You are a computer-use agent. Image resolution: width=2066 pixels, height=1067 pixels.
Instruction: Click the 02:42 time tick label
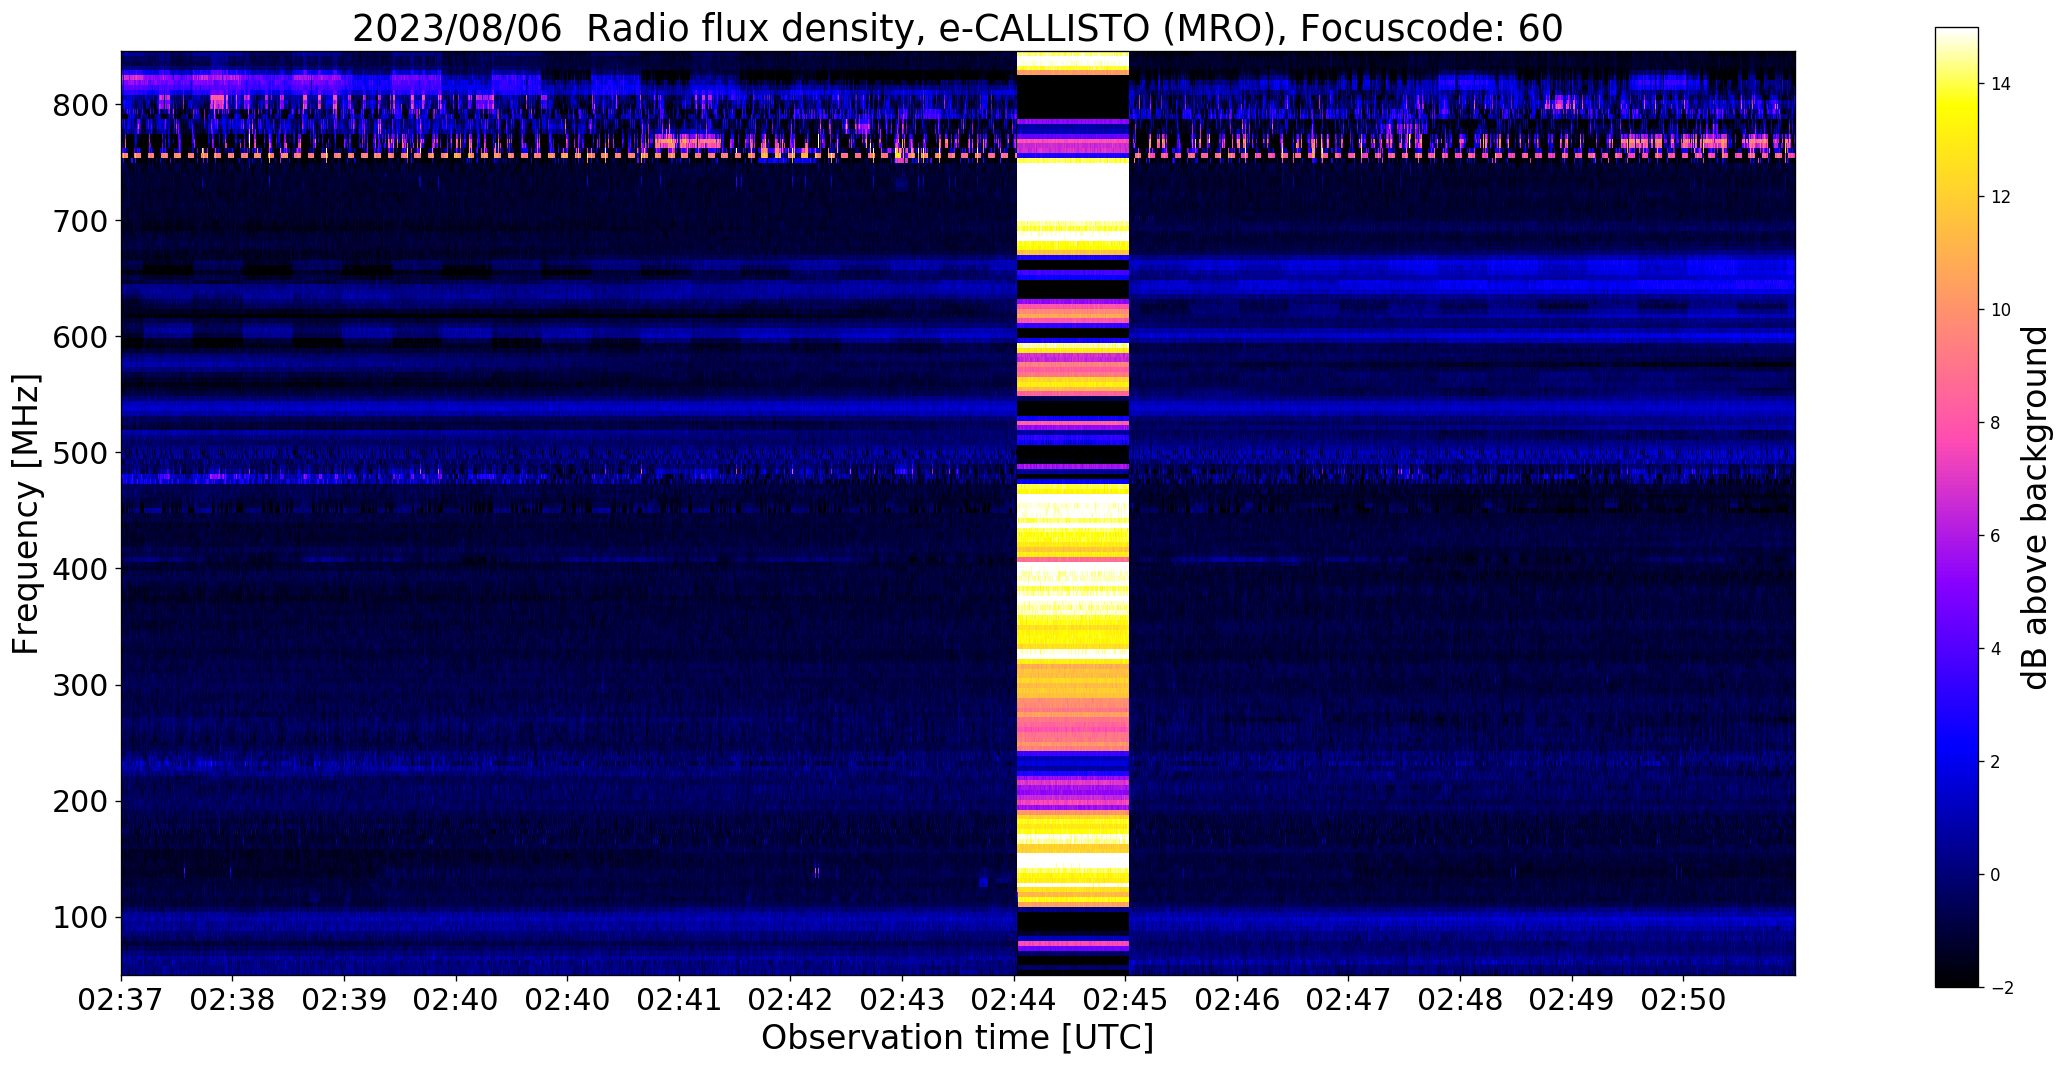791,1000
